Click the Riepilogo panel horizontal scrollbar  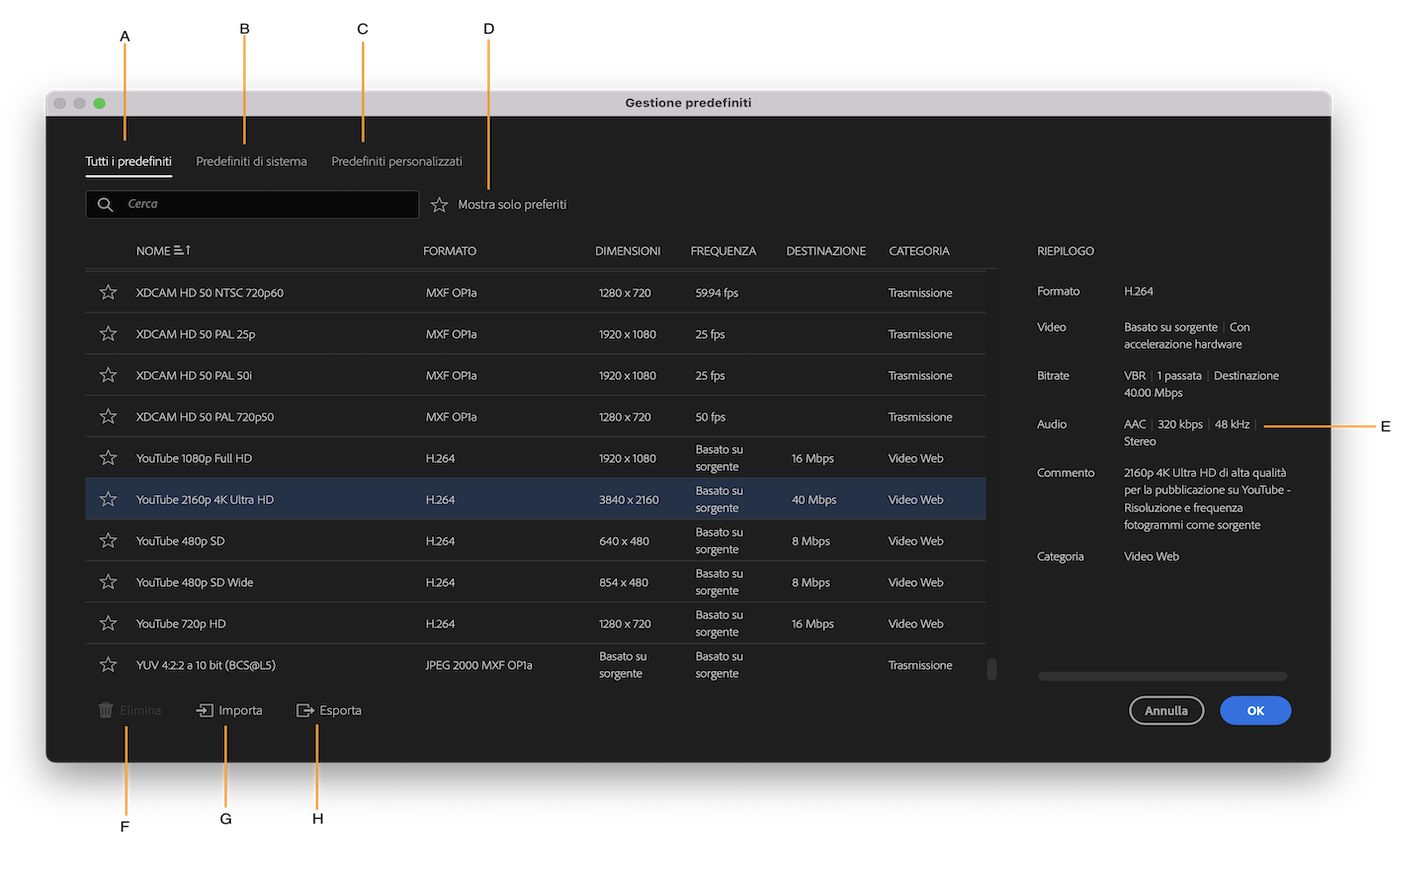point(1162,676)
